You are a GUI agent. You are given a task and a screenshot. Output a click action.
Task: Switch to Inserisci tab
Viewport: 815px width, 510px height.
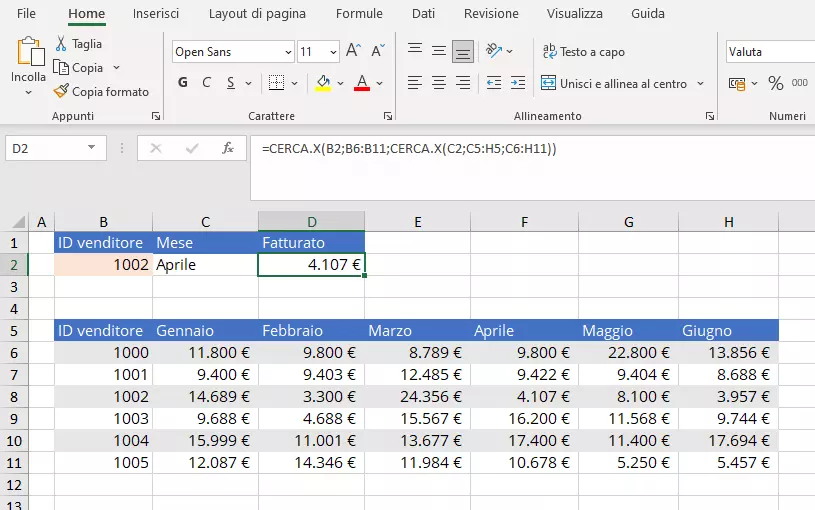pyautogui.click(x=155, y=14)
